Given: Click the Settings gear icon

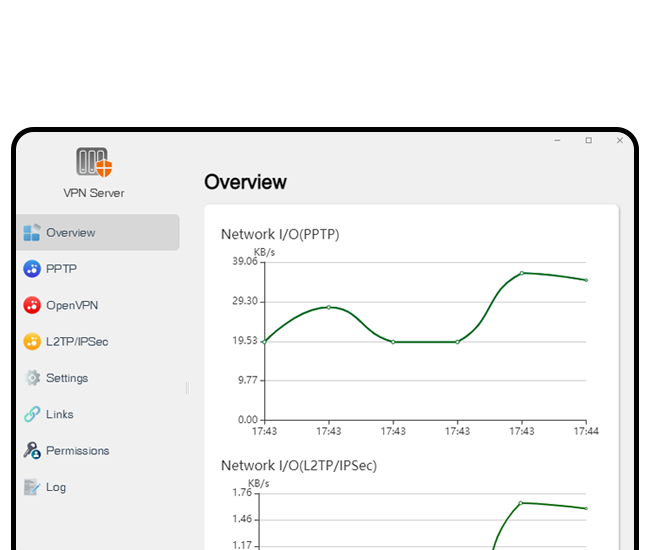Looking at the screenshot, I should (x=32, y=378).
